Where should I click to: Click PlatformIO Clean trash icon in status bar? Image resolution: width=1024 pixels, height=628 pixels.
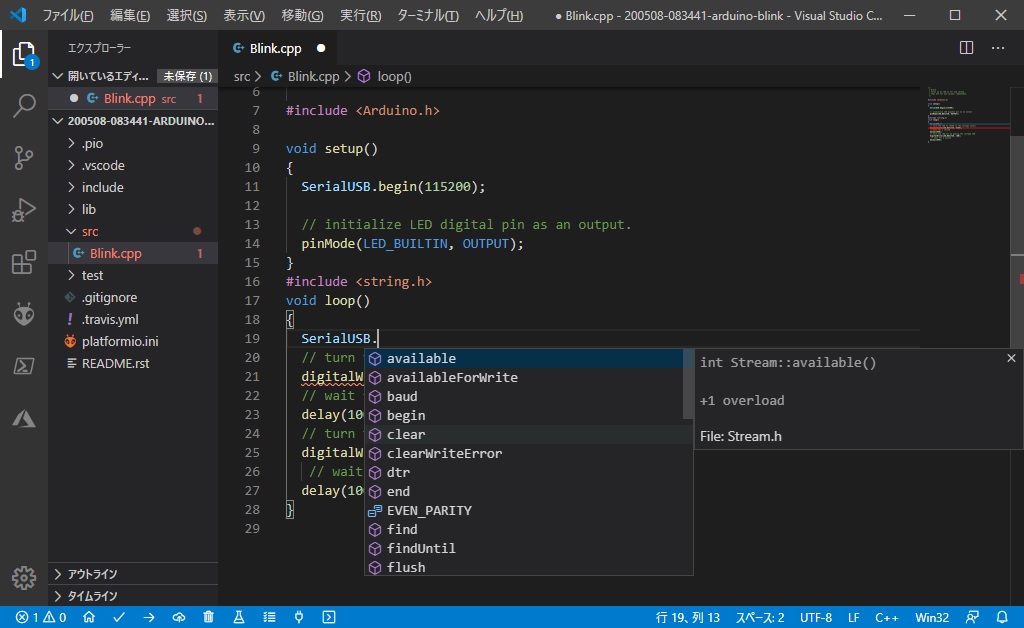208,618
